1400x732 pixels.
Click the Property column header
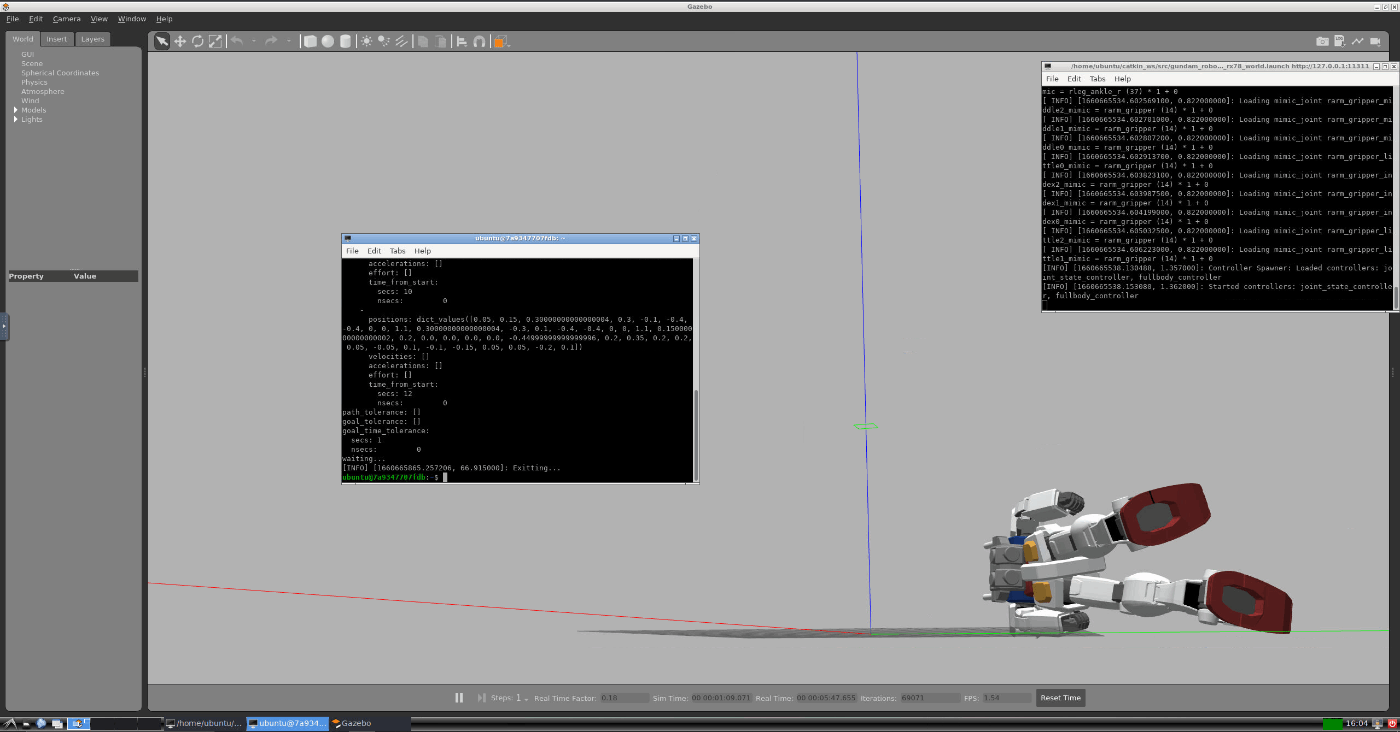coord(26,276)
